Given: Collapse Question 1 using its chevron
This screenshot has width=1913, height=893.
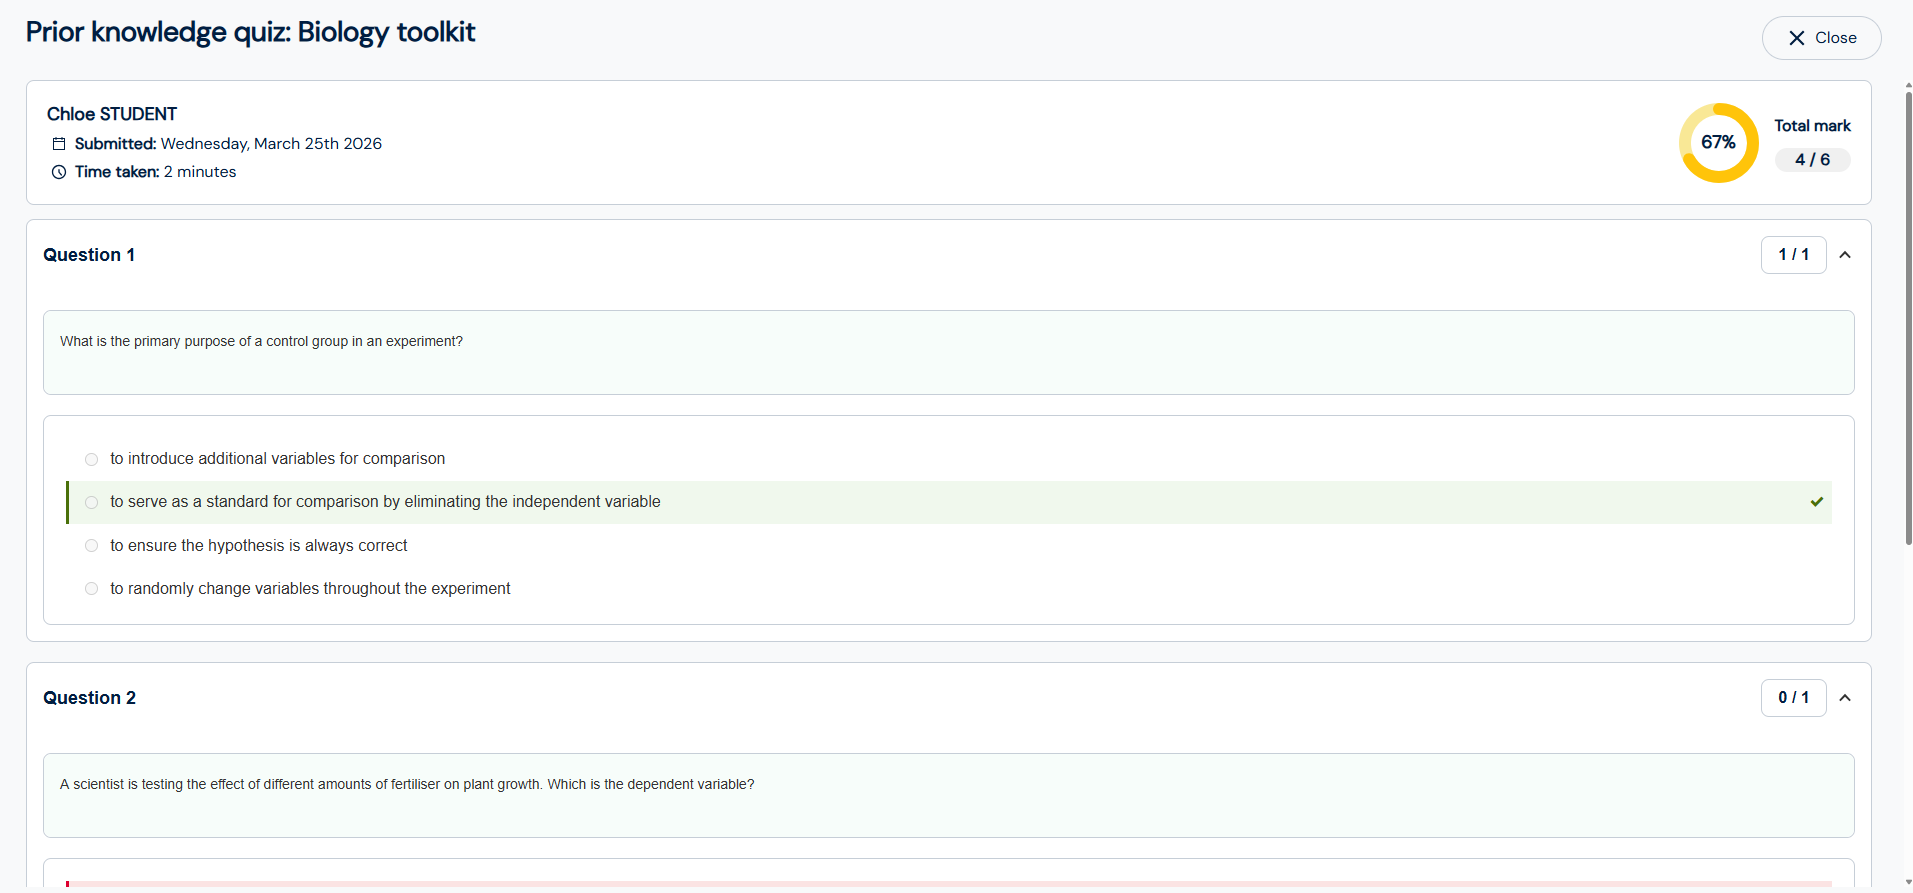Looking at the screenshot, I should pyautogui.click(x=1845, y=255).
